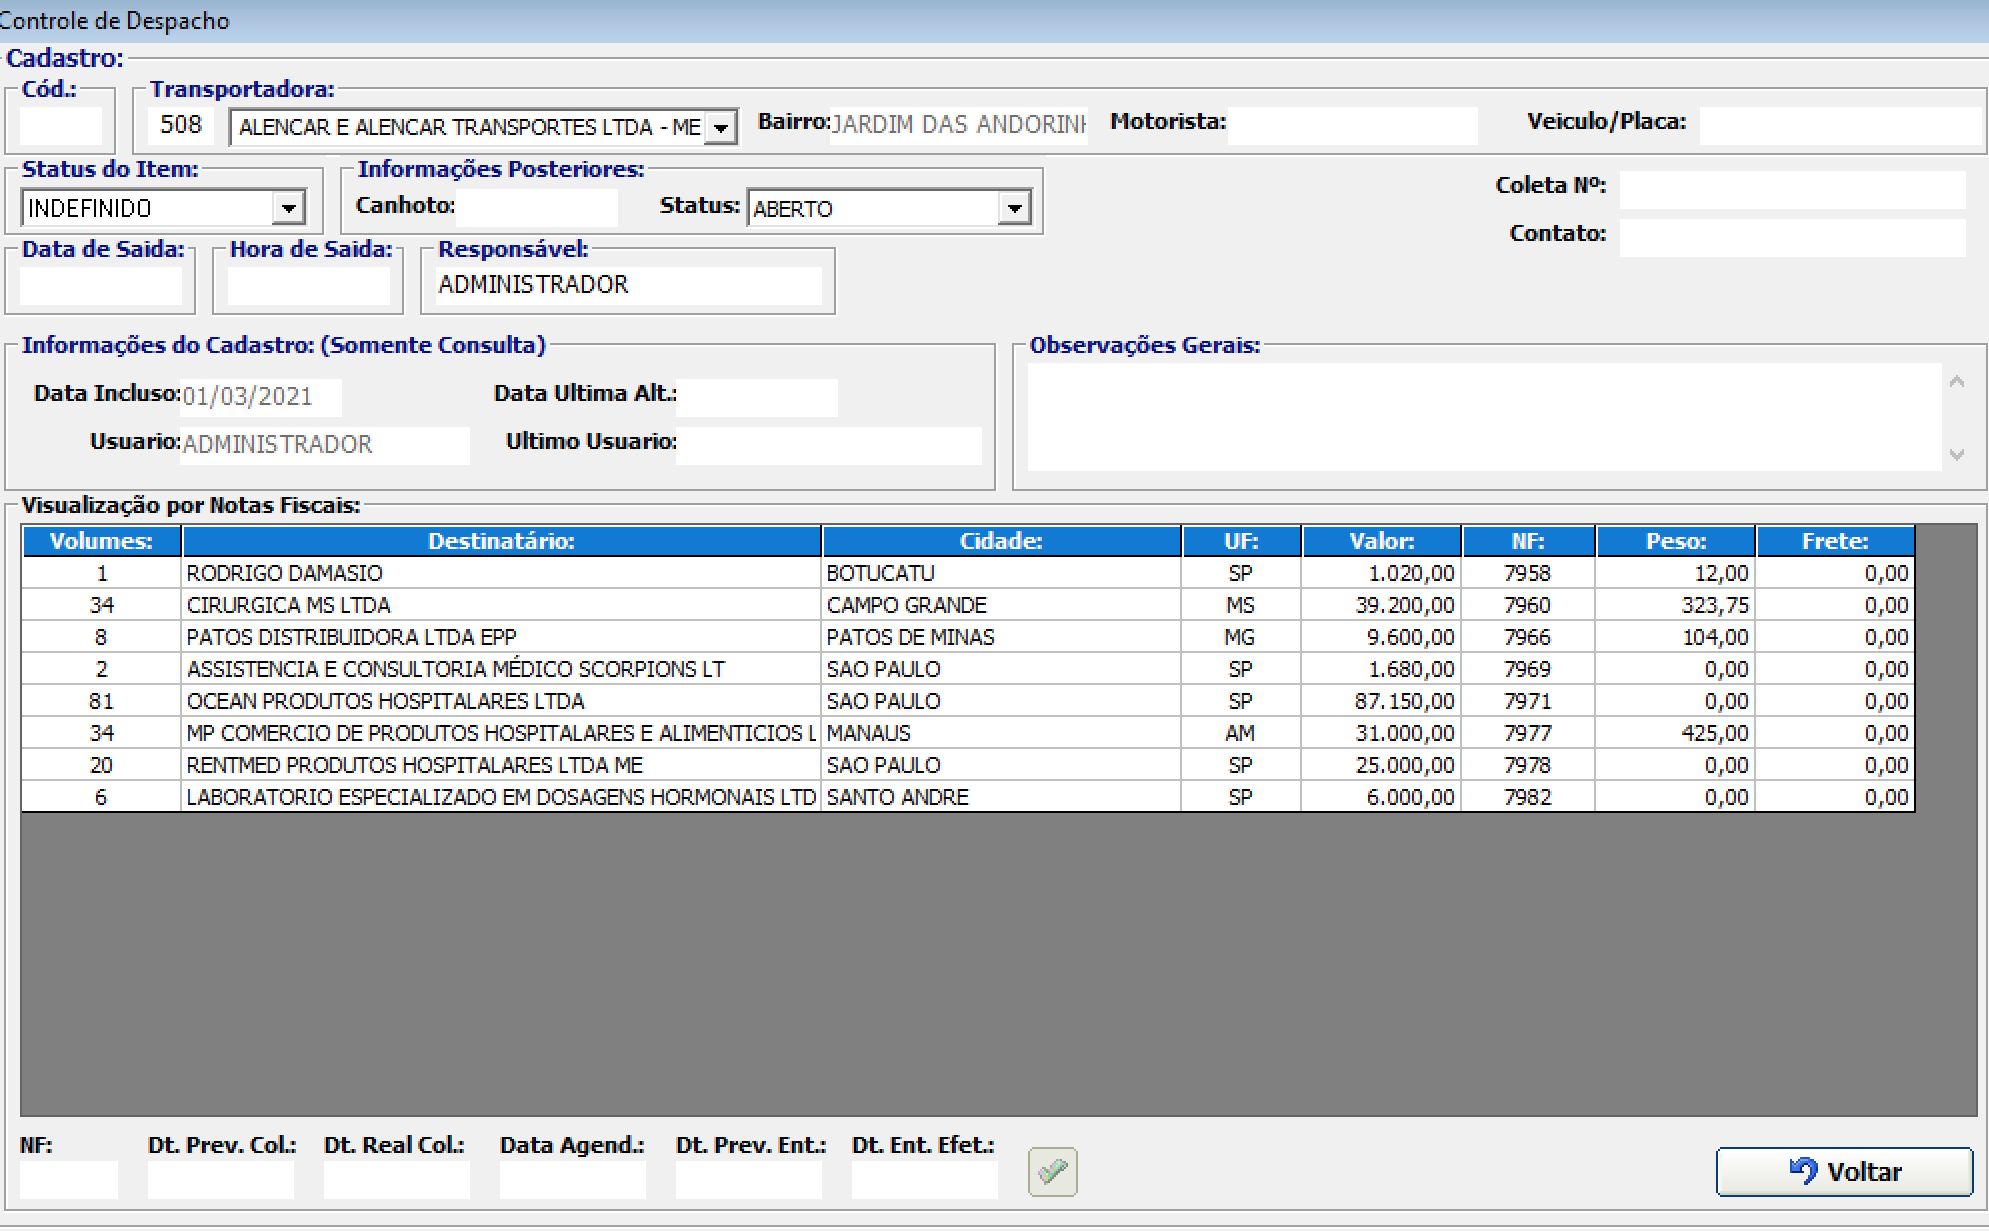Click the Motorista input field

pos(1351,125)
